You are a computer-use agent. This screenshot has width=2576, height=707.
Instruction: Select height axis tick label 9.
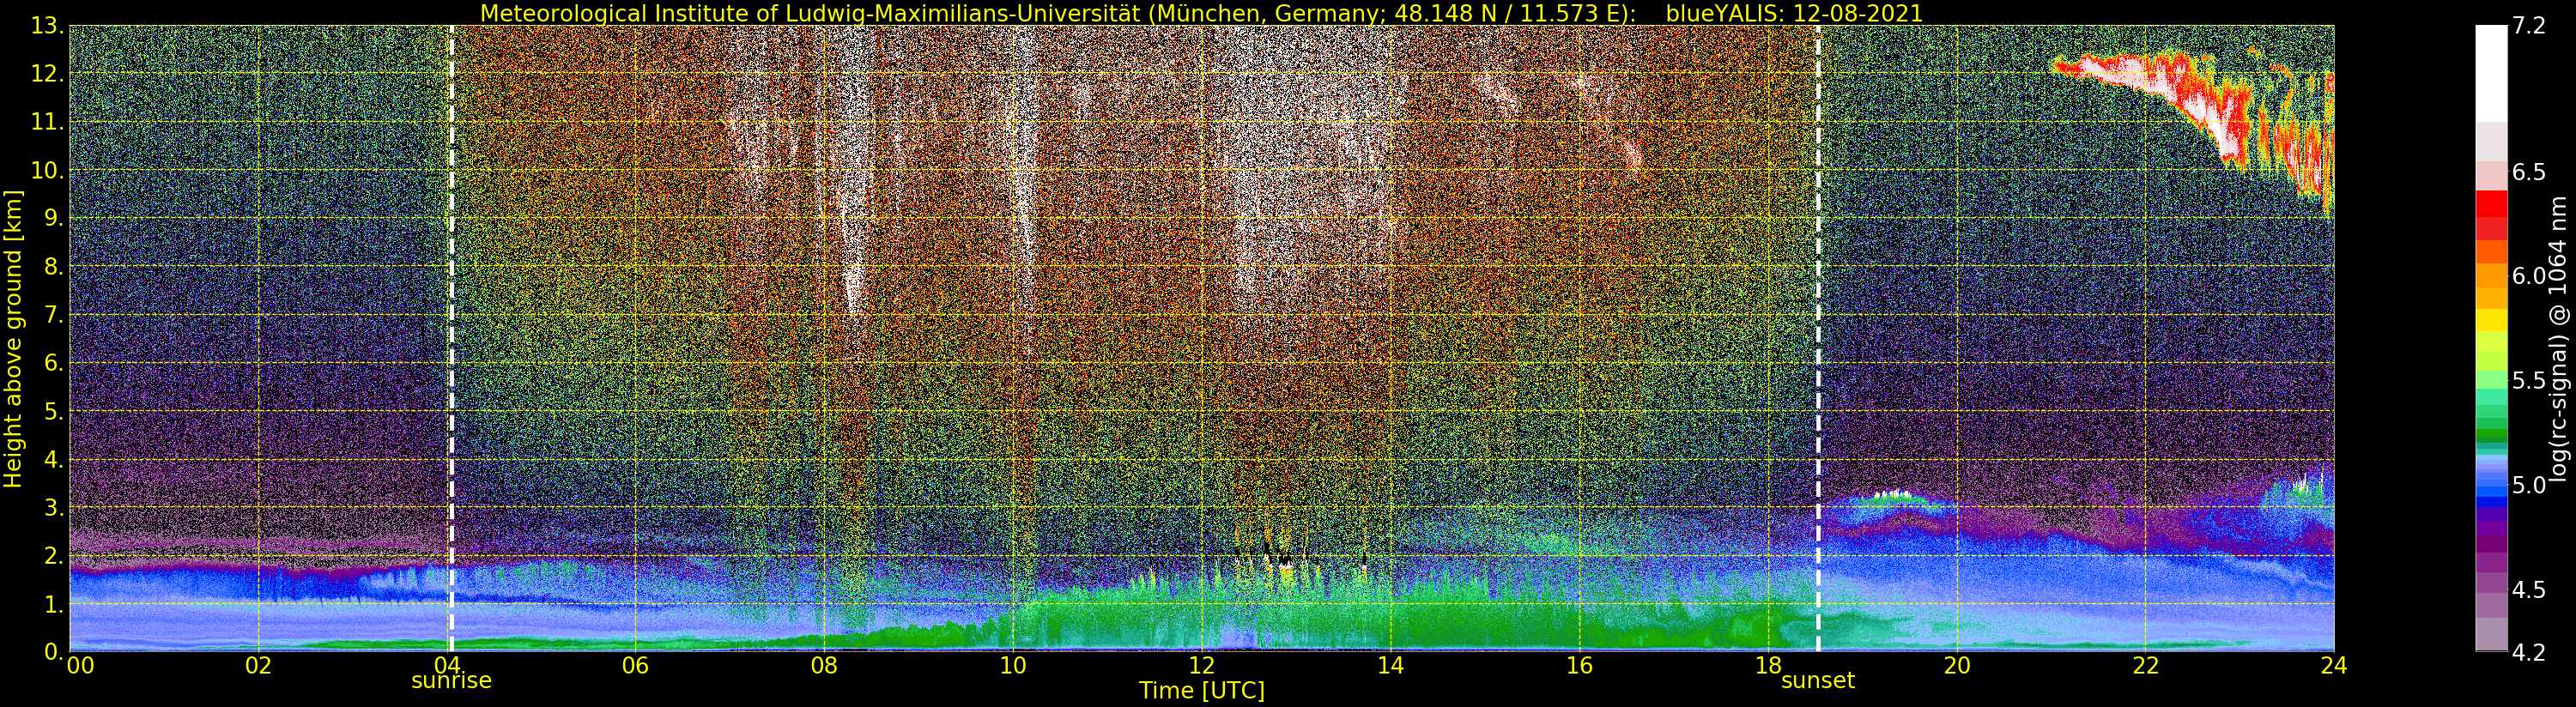[53, 219]
